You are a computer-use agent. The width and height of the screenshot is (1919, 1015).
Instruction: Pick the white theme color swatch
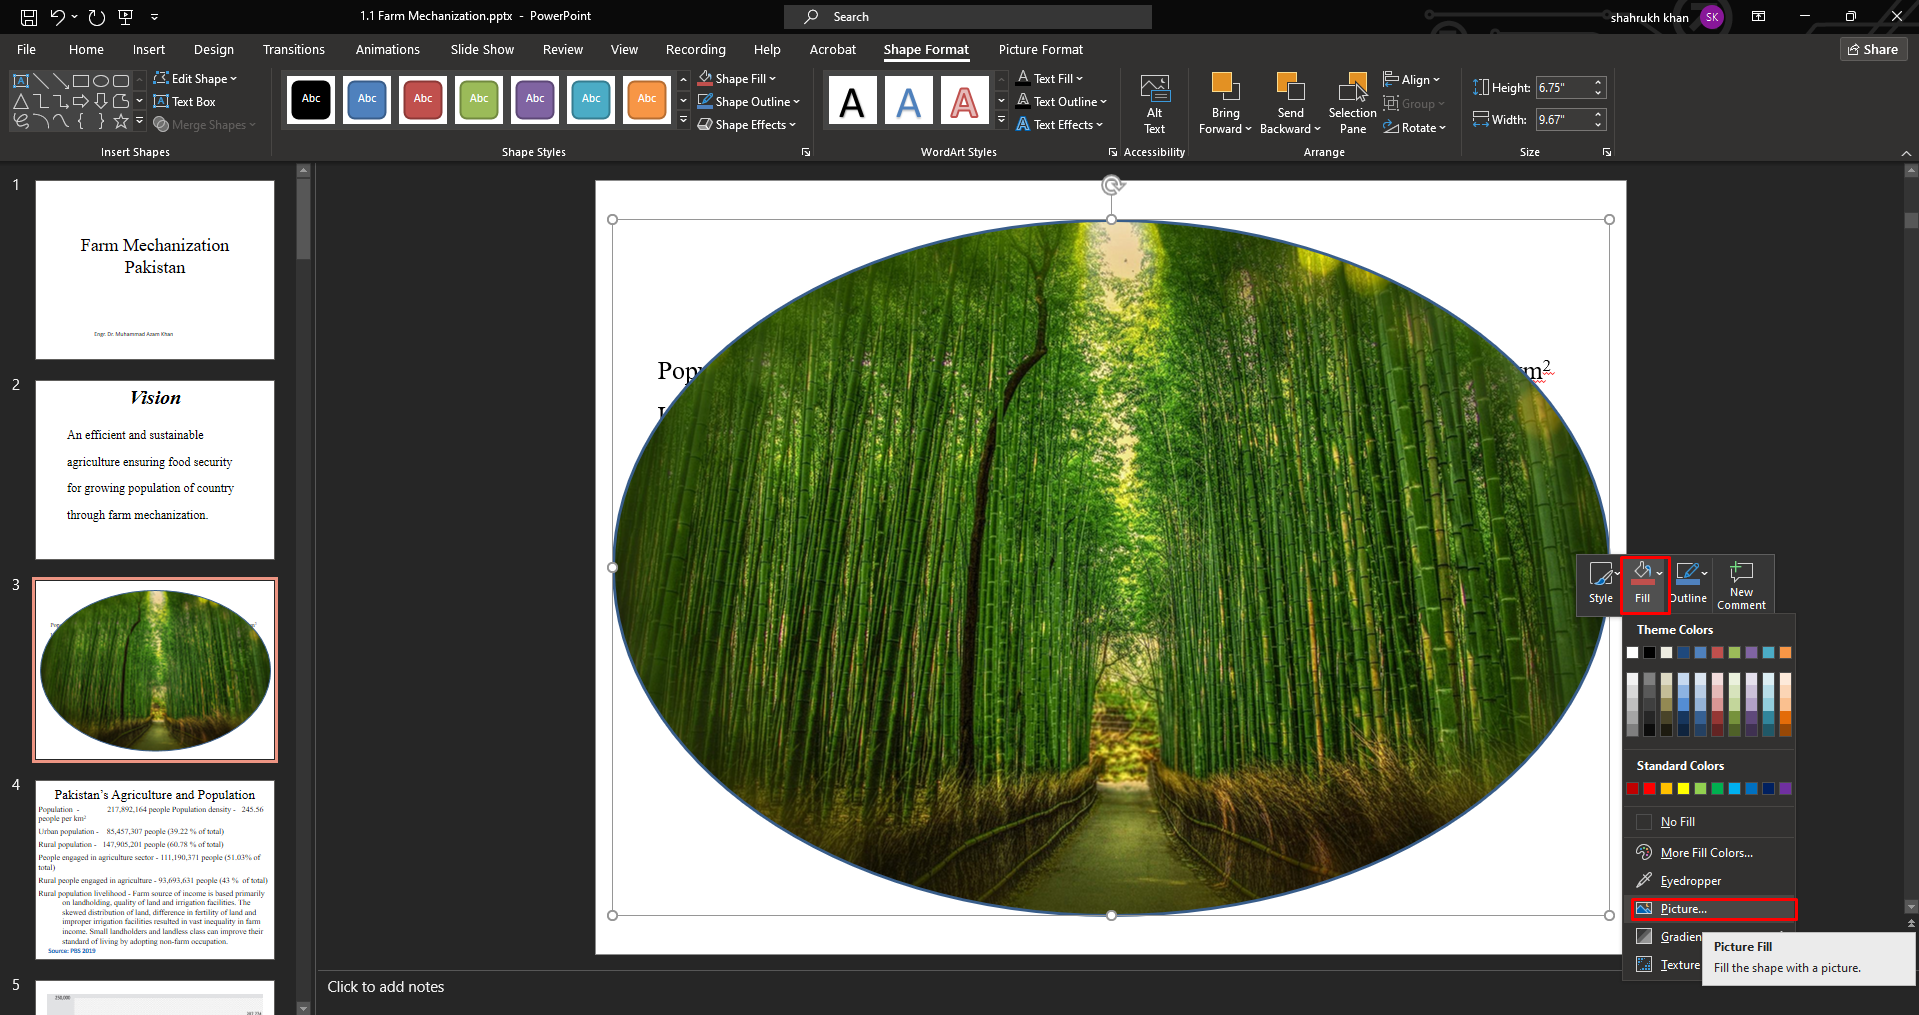pyautogui.click(x=1632, y=653)
